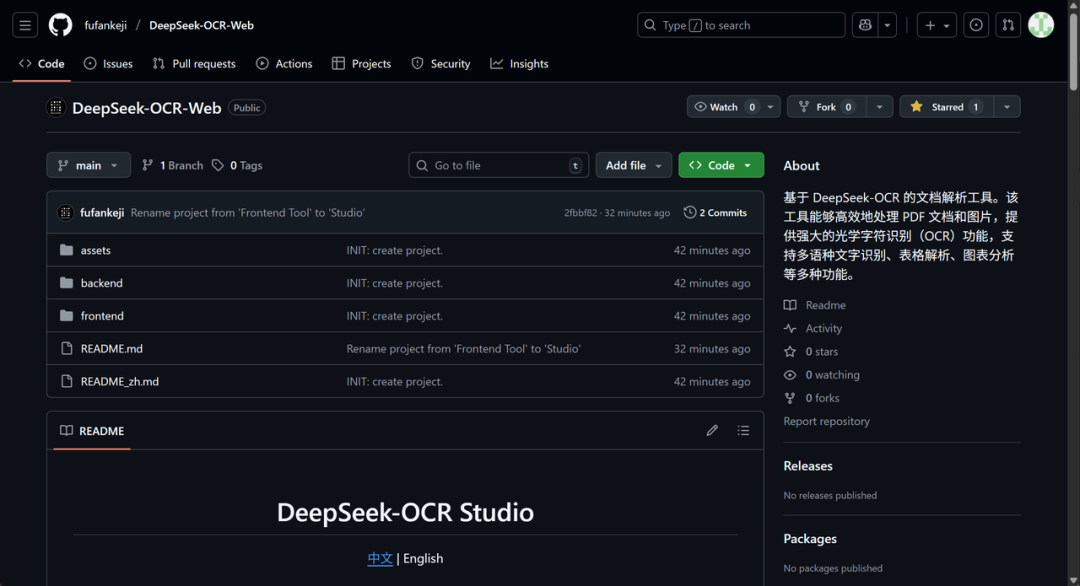
Task: Click the eye icon beside 0 watching
Action: (x=790, y=375)
